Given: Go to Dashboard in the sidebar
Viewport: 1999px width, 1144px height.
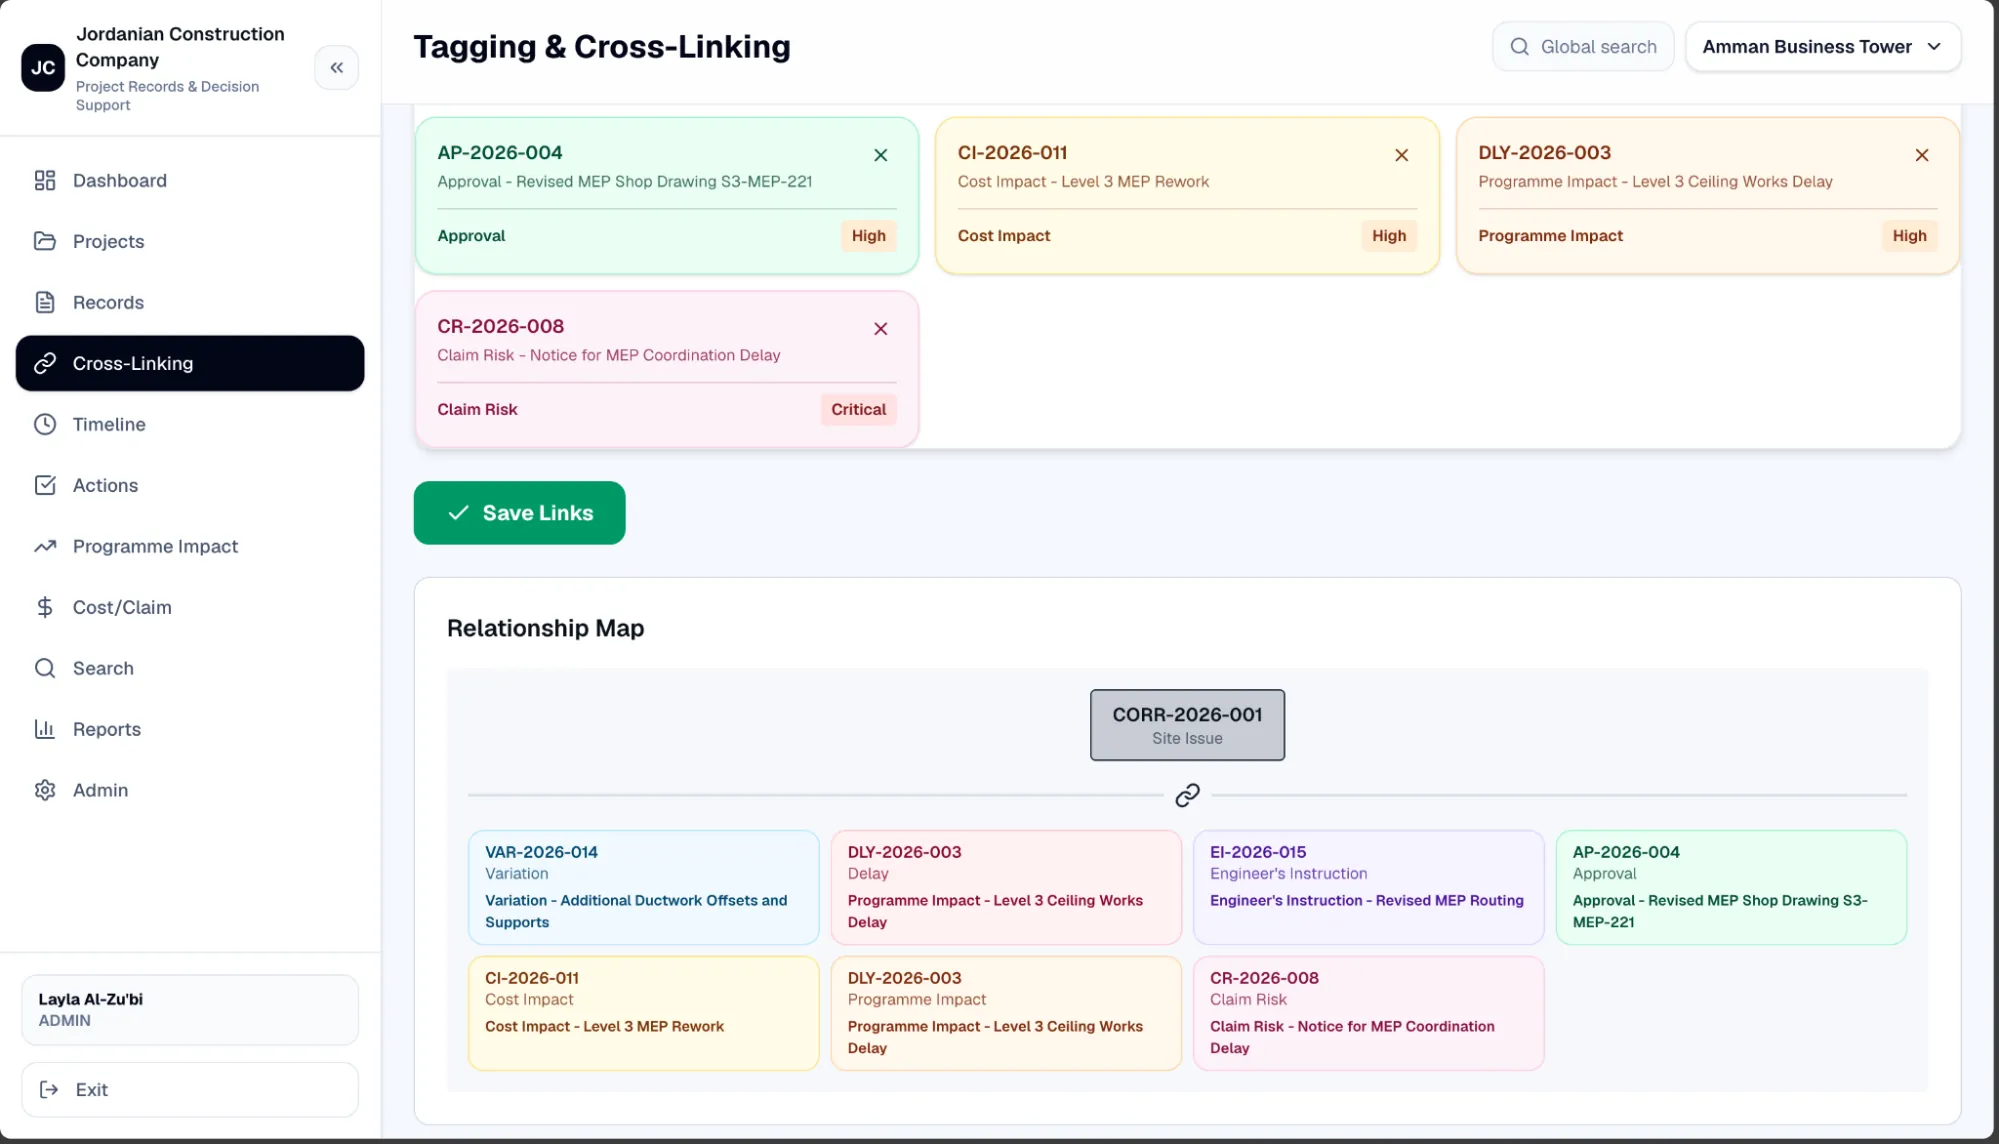Looking at the screenshot, I should (x=190, y=180).
